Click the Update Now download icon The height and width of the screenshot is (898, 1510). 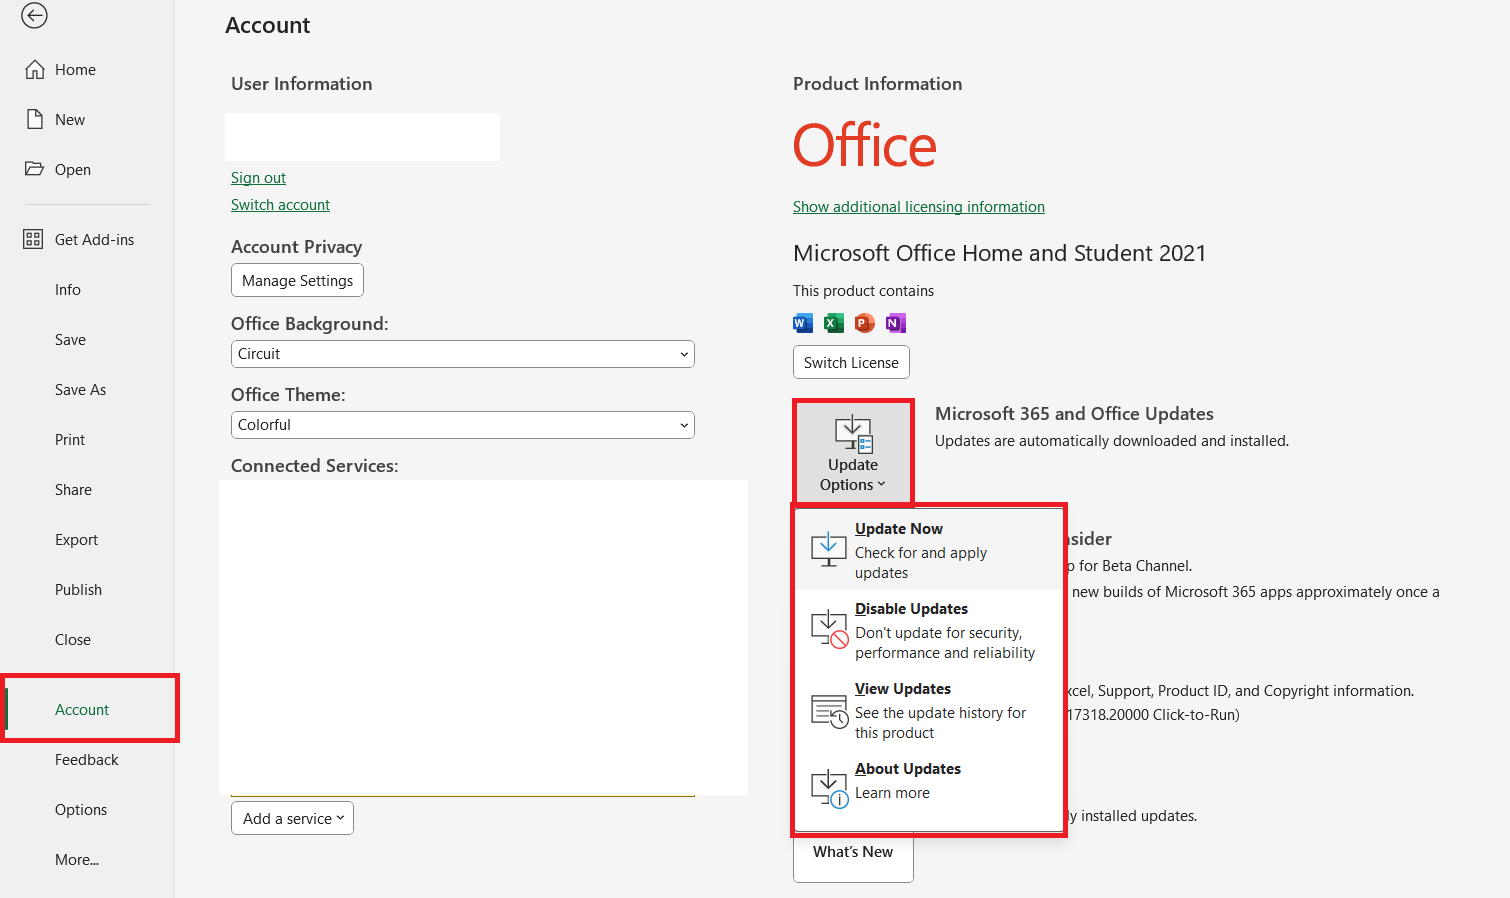pyautogui.click(x=829, y=550)
